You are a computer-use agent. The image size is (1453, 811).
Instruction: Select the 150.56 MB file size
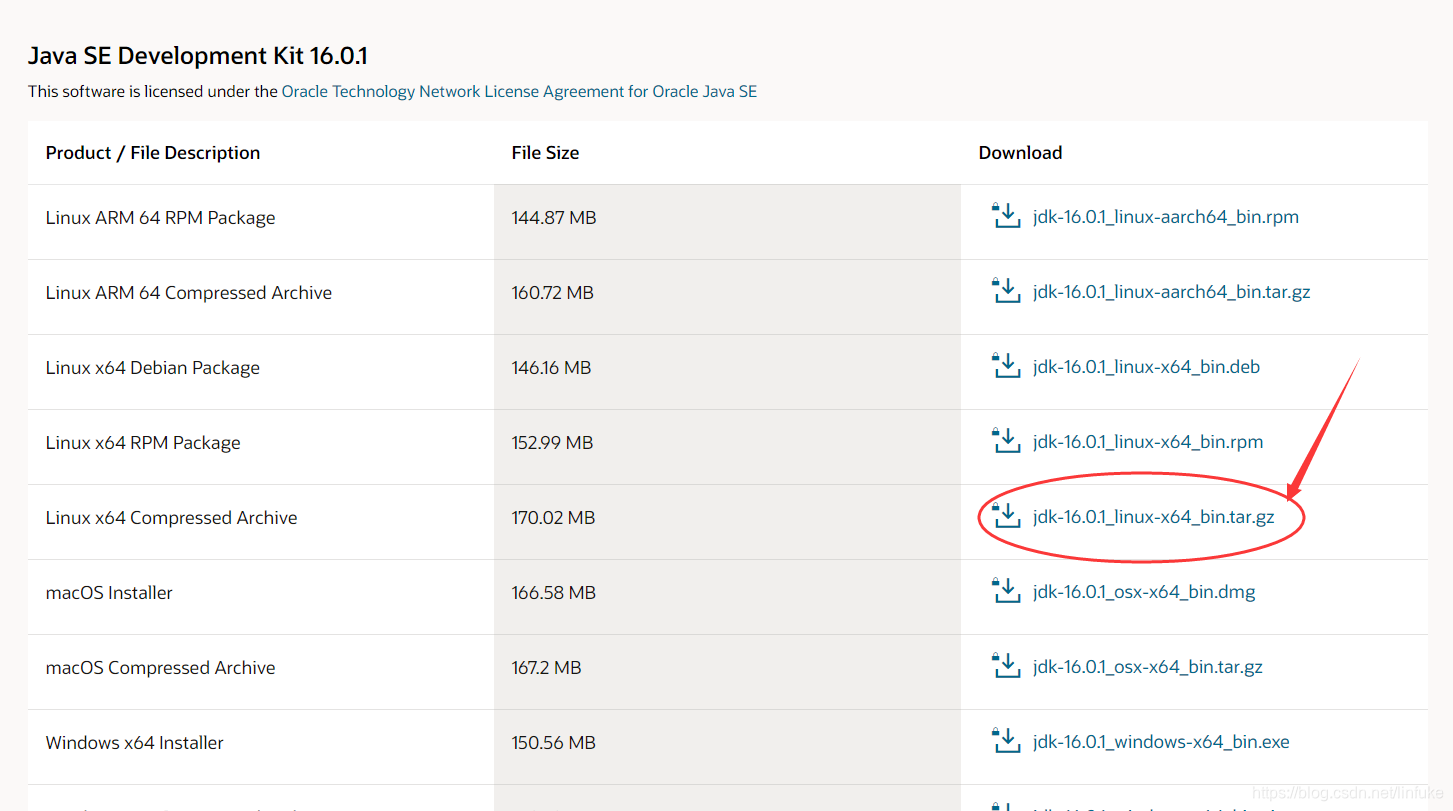coord(554,743)
